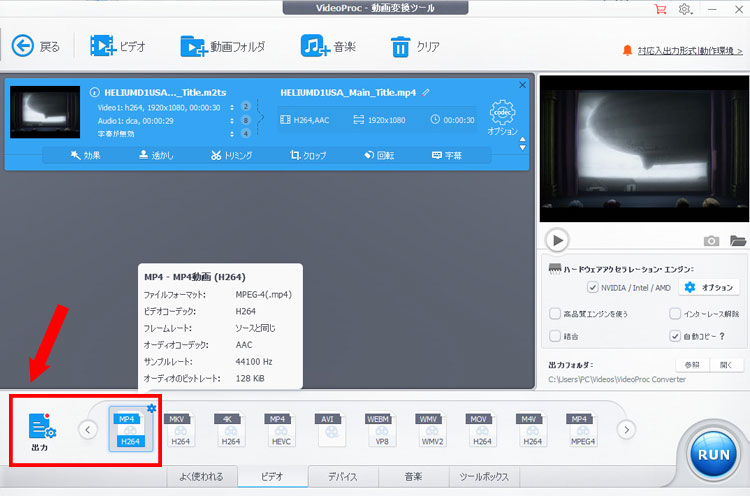Click output path C:\Users\PC\Videos text
This screenshot has width=750, height=496.
pyautogui.click(x=617, y=379)
